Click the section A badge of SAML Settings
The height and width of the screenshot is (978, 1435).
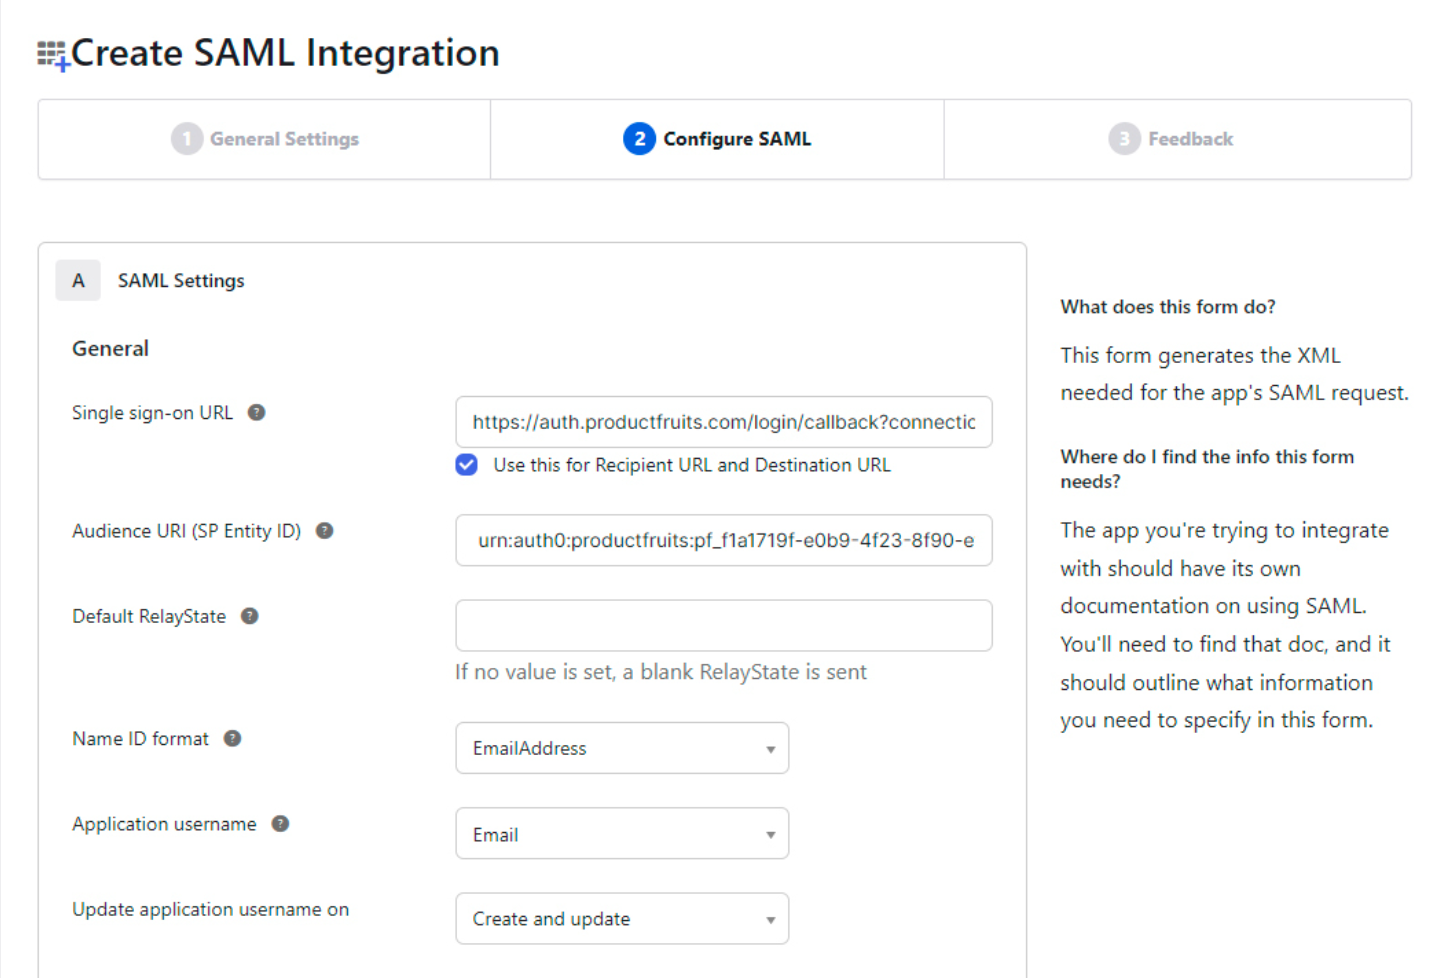tap(78, 281)
